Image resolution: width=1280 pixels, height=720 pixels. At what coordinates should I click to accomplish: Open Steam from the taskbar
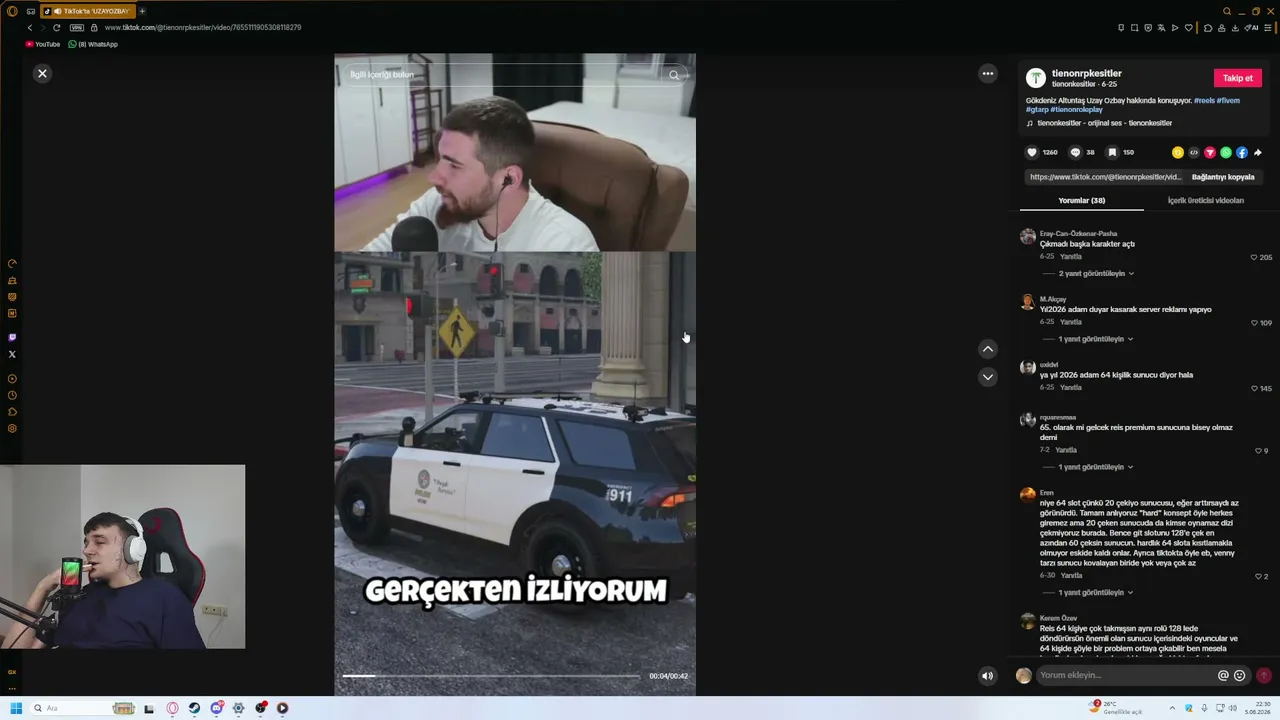(x=194, y=708)
